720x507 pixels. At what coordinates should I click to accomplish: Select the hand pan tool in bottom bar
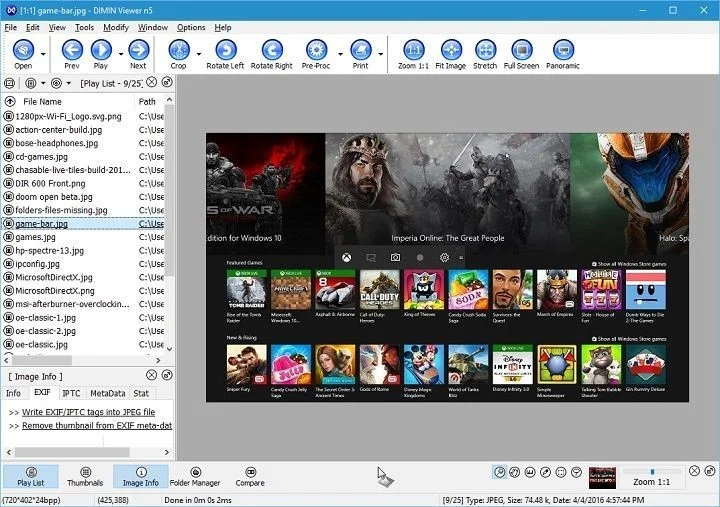tap(515, 472)
